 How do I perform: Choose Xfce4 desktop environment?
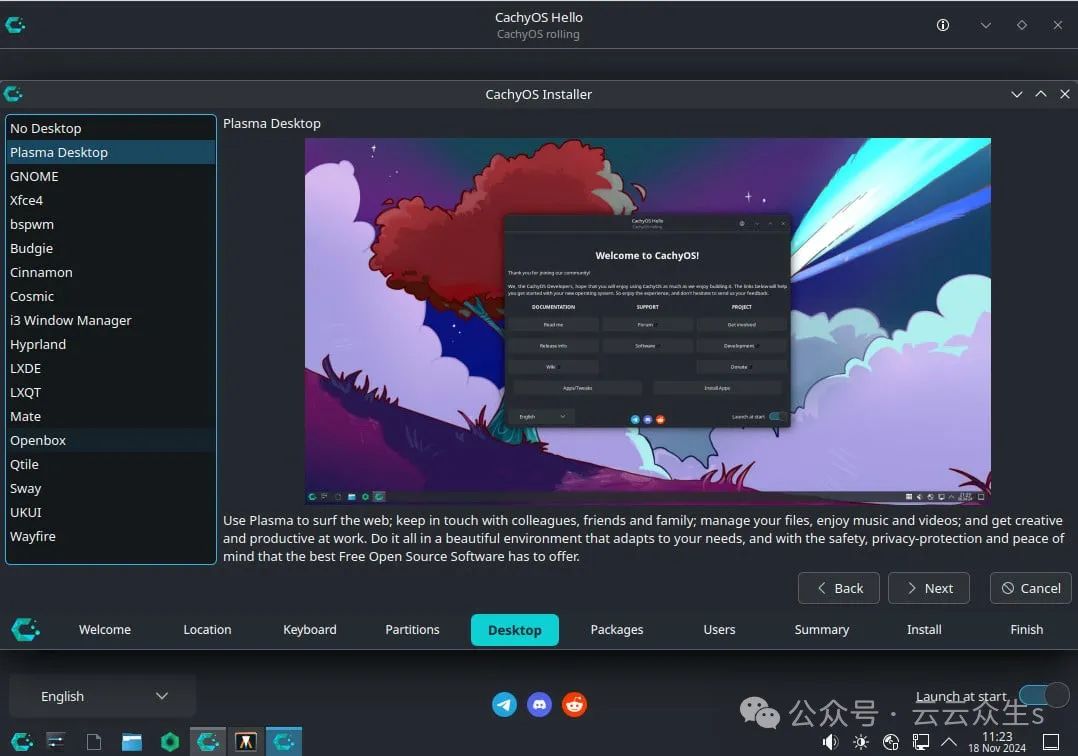[111, 201]
